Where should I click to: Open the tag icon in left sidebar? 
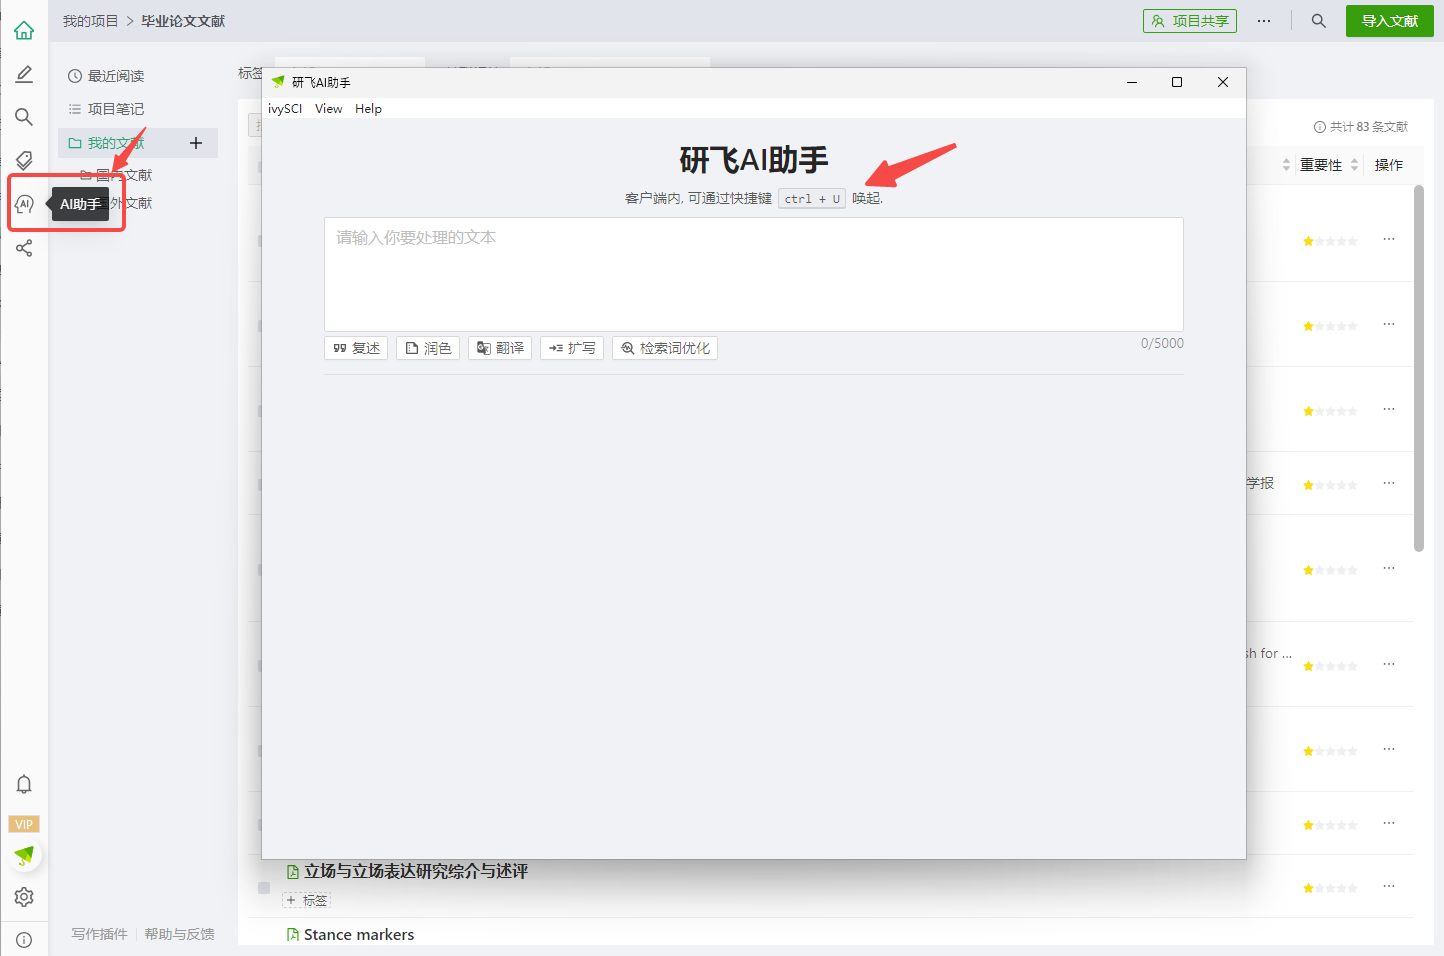pyautogui.click(x=24, y=160)
